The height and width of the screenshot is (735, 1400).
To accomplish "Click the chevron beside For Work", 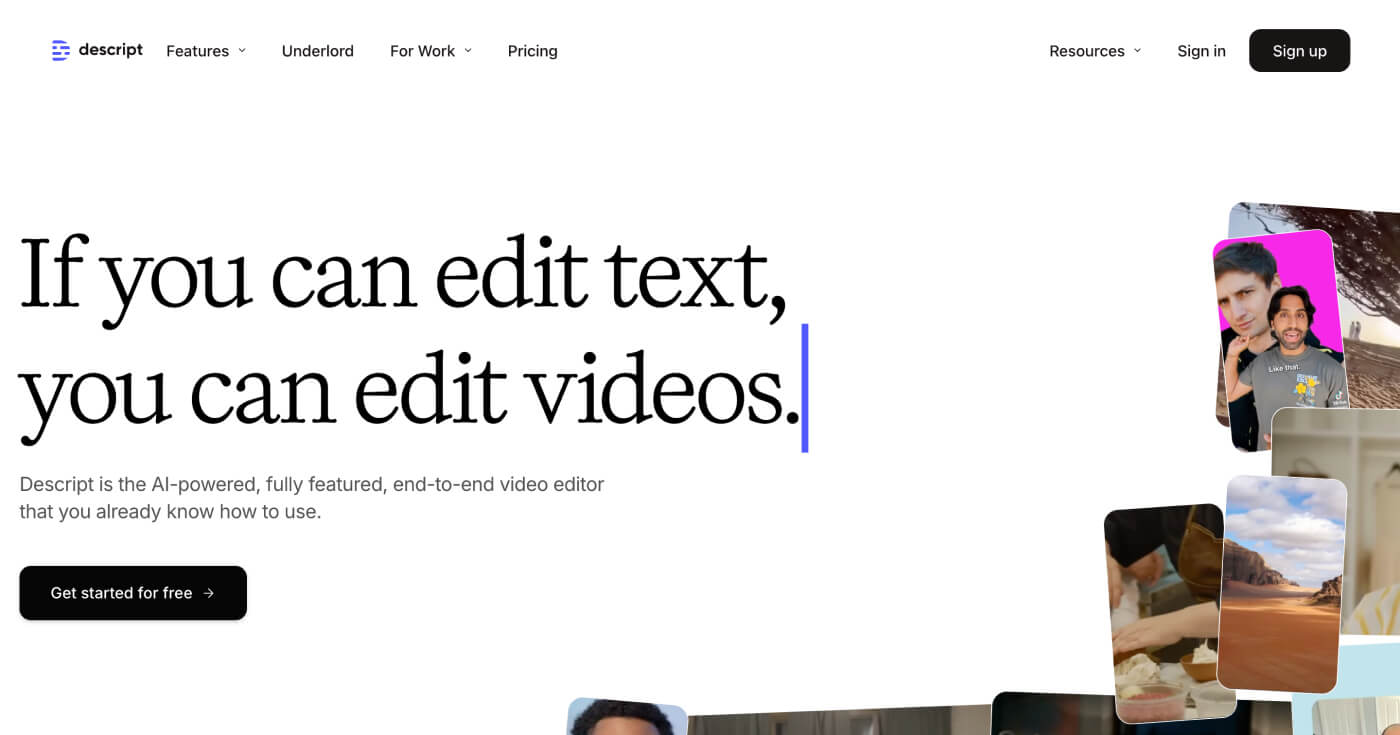I will [x=468, y=51].
